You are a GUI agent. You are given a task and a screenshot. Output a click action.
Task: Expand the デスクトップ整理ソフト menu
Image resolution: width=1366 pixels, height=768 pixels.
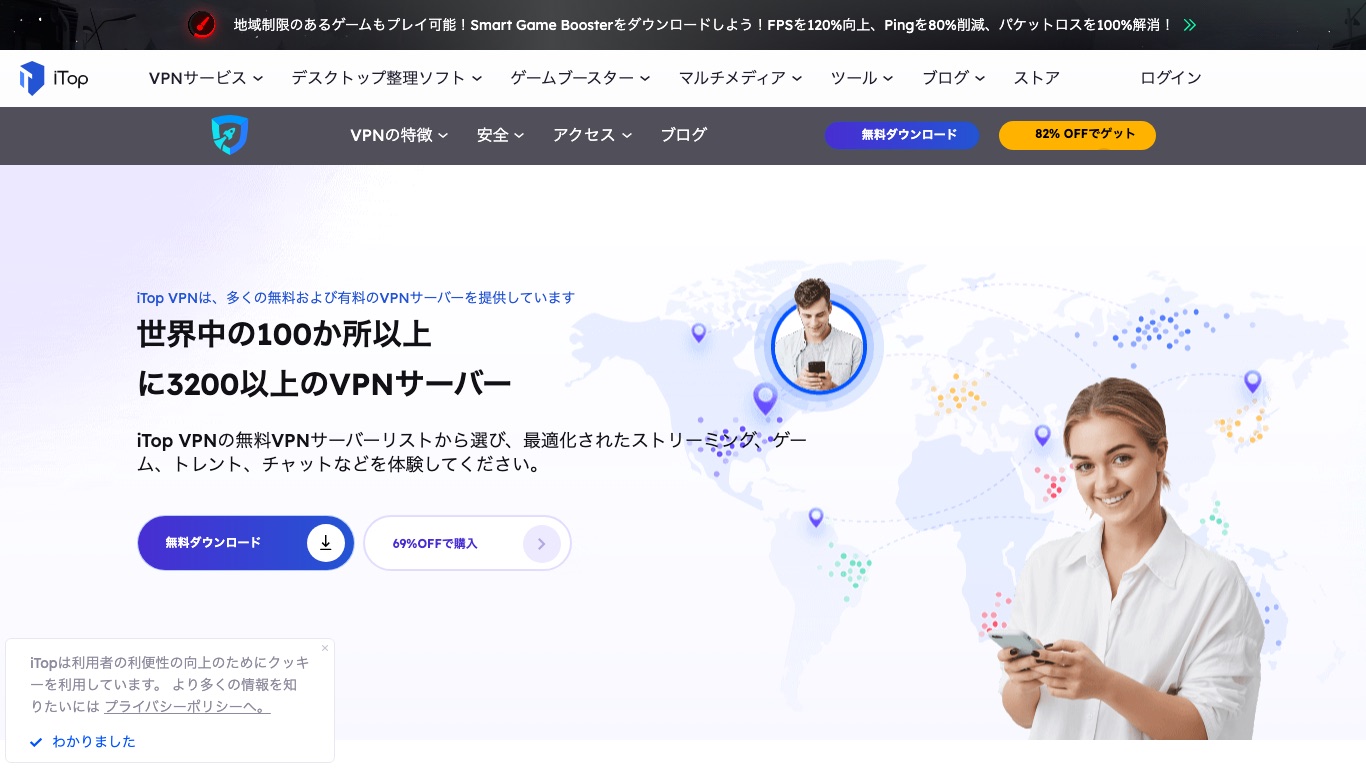[387, 78]
